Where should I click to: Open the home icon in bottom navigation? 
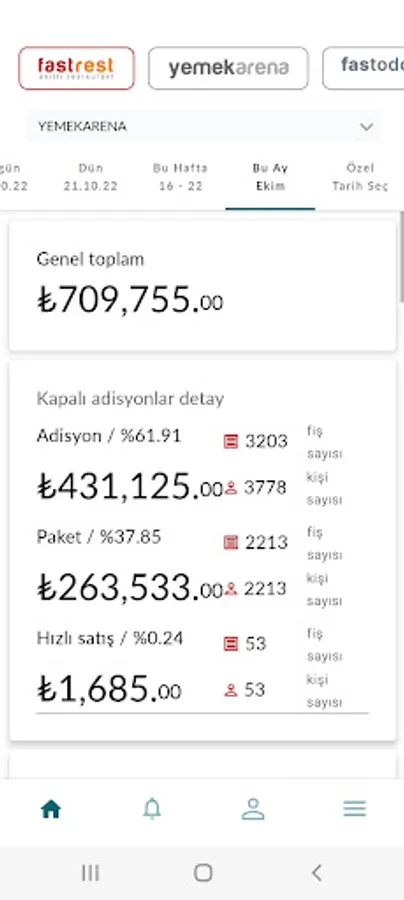point(51,809)
